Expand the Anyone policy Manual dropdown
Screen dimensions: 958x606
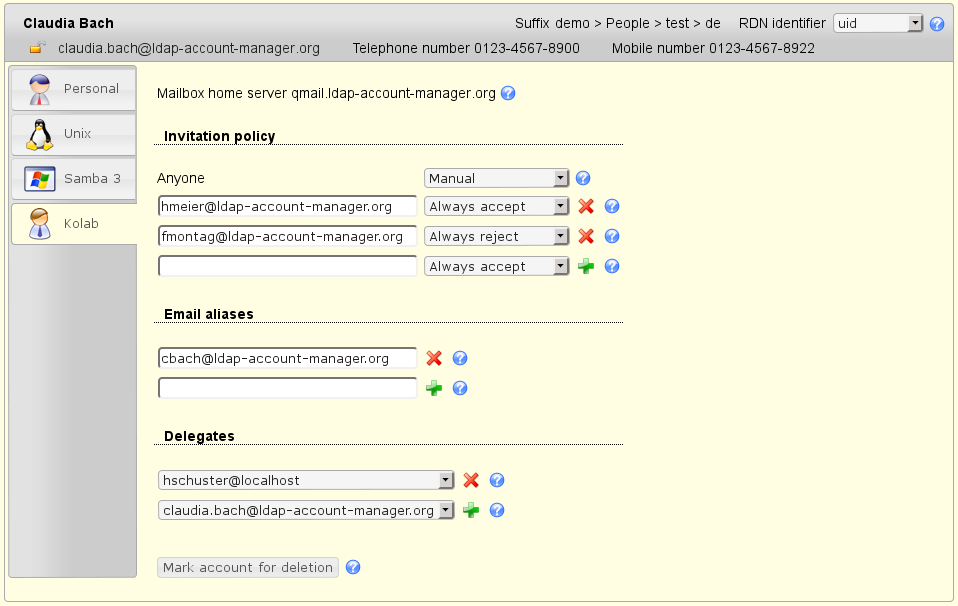tap(496, 178)
